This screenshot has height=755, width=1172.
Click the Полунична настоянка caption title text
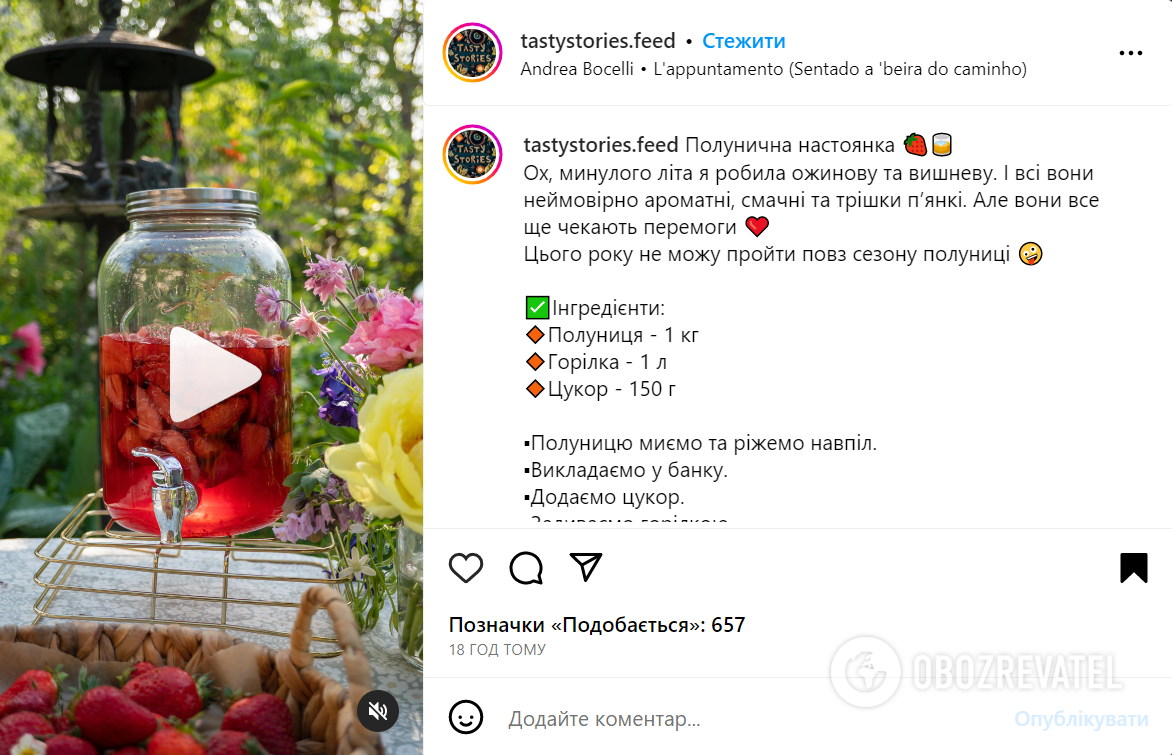point(790,145)
